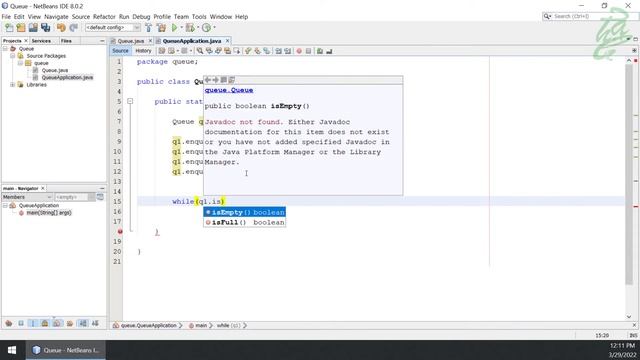The height and width of the screenshot is (360, 640).
Task: Click the New File toolbar icon
Action: pyautogui.click(x=9, y=28)
